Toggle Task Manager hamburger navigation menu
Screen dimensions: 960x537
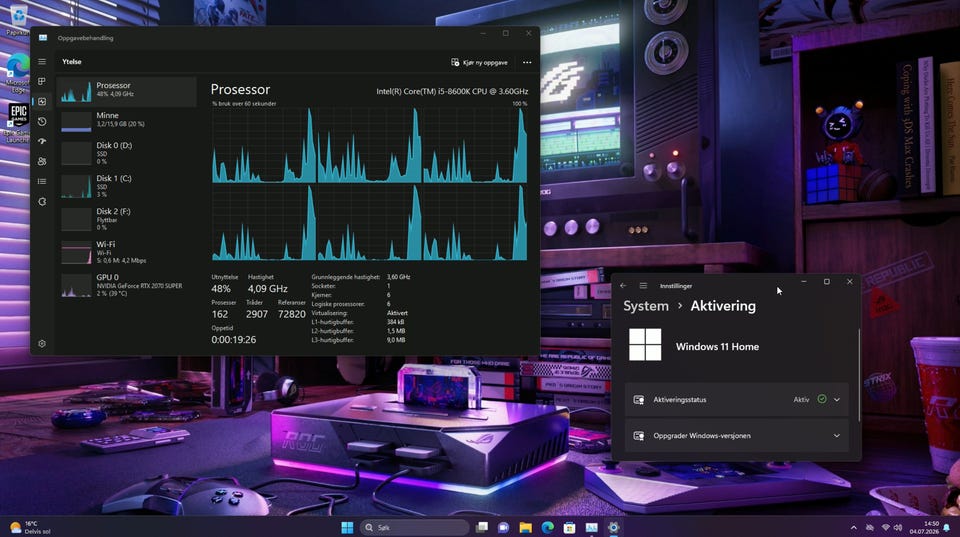tap(42, 62)
